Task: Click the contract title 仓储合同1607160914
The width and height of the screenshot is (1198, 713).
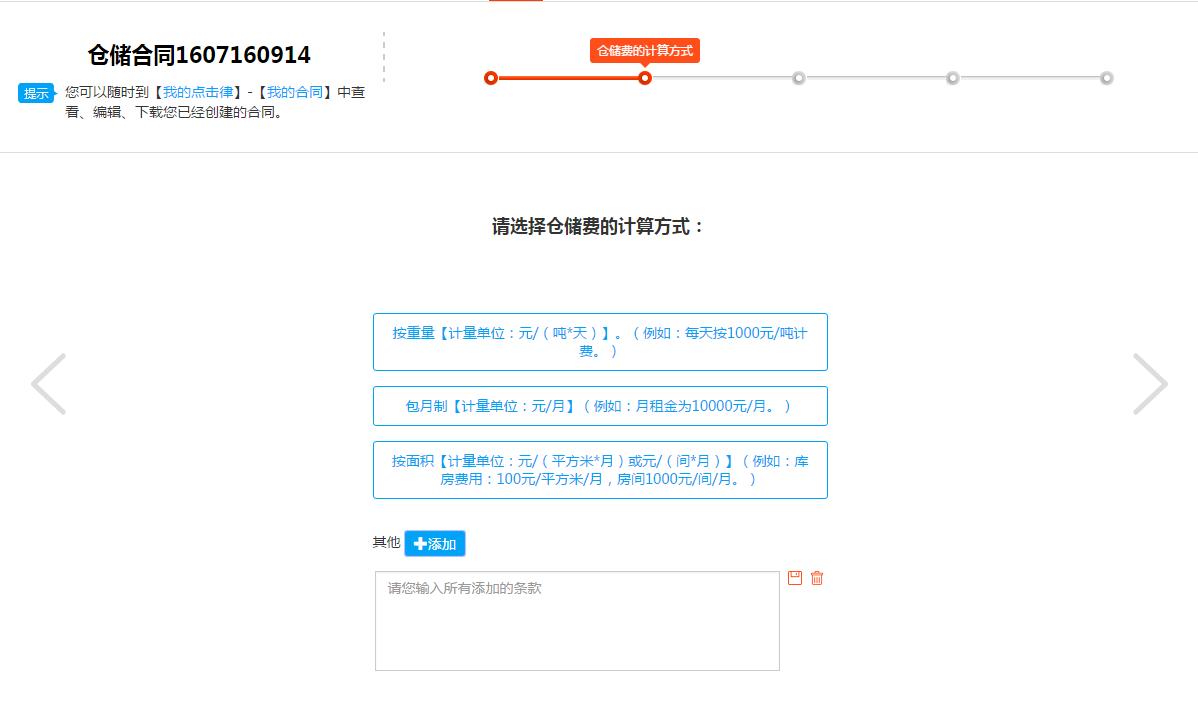Action: click(198, 55)
